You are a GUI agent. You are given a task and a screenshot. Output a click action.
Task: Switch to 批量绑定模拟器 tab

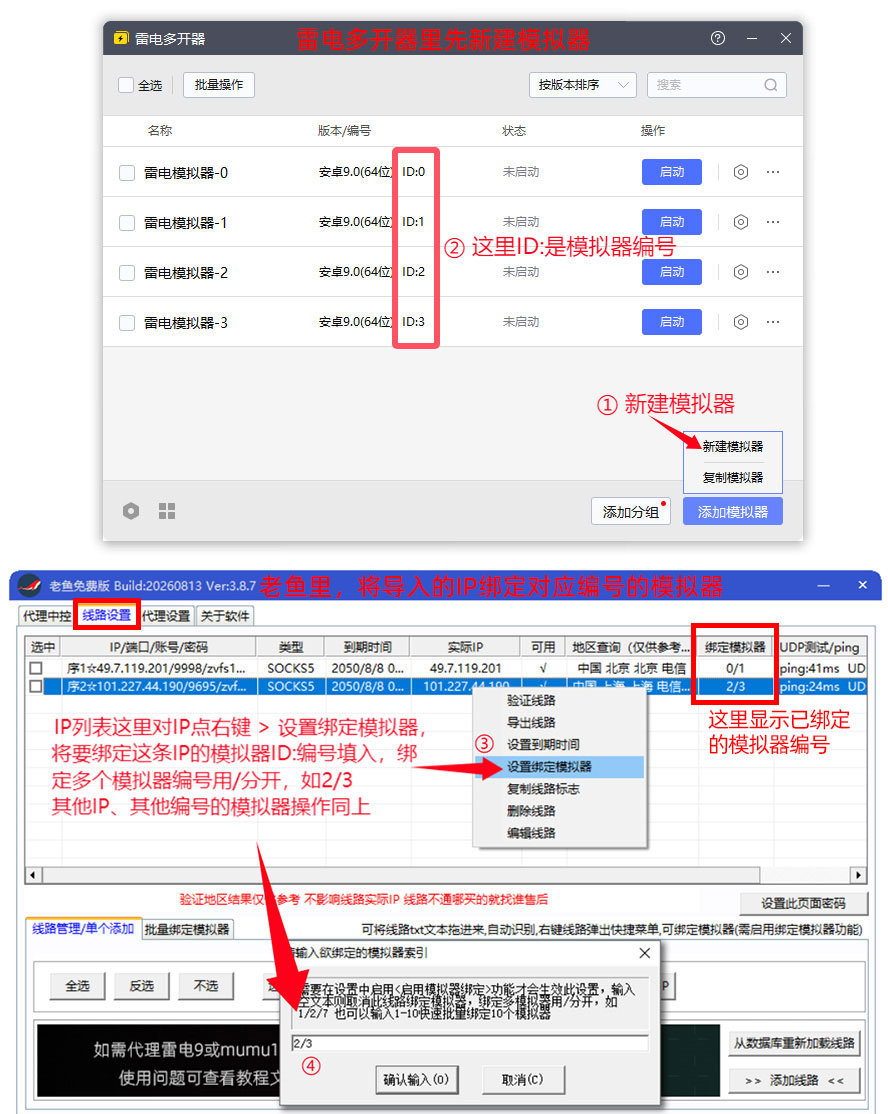coord(187,929)
